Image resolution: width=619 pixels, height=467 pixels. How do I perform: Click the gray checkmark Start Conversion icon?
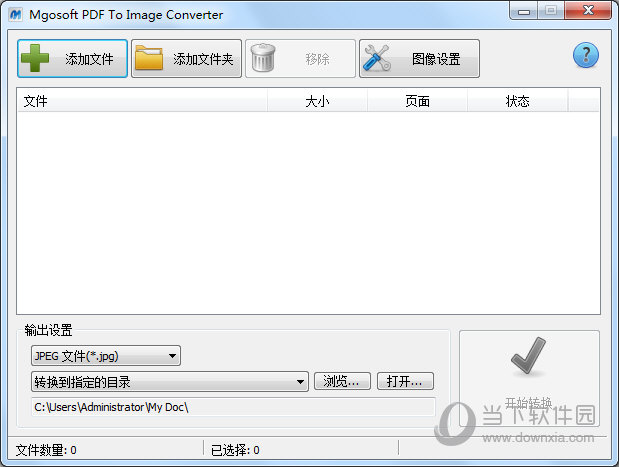tap(528, 356)
